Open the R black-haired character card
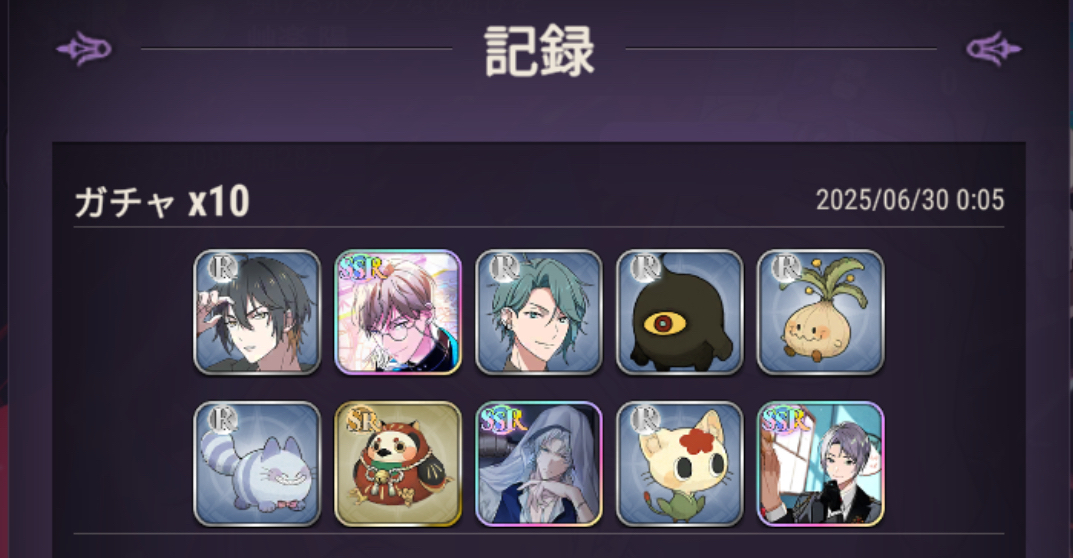This screenshot has height=558, width=1073. 257,312
